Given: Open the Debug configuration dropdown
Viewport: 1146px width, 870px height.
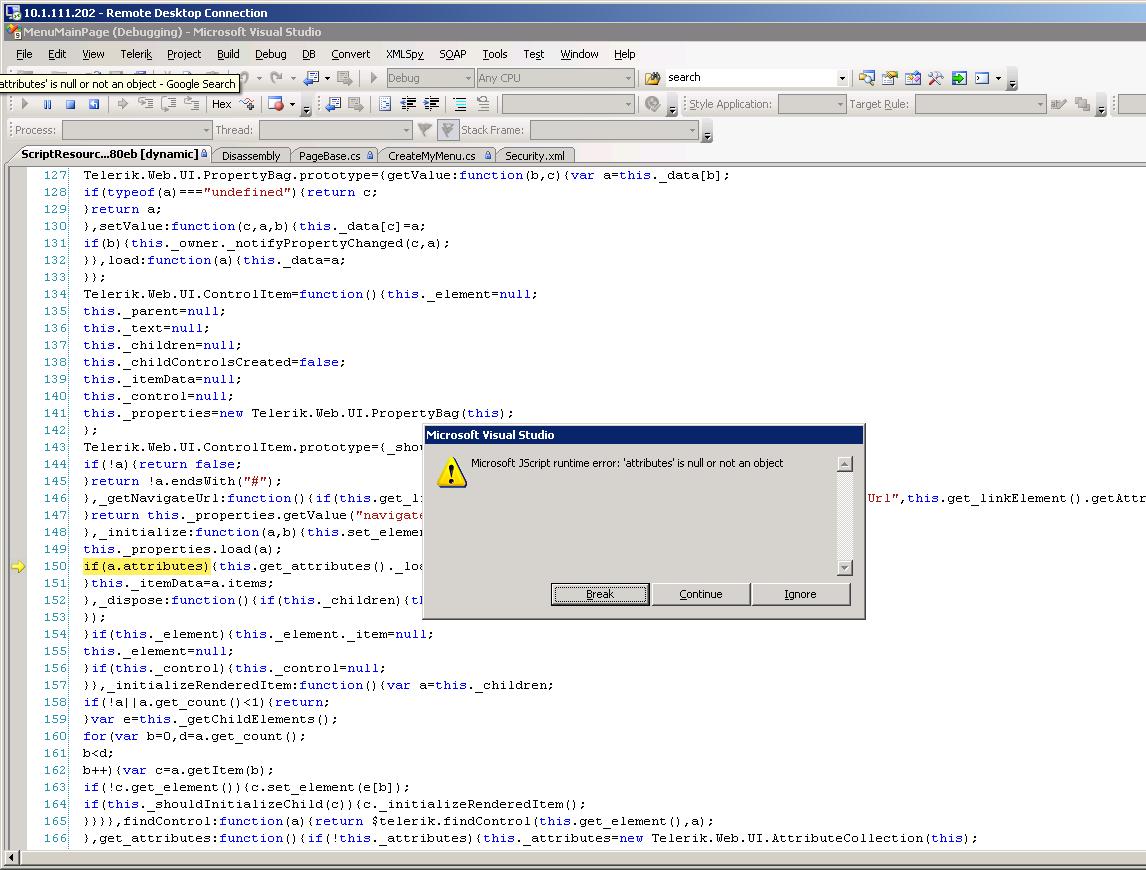Looking at the screenshot, I should coord(468,78).
